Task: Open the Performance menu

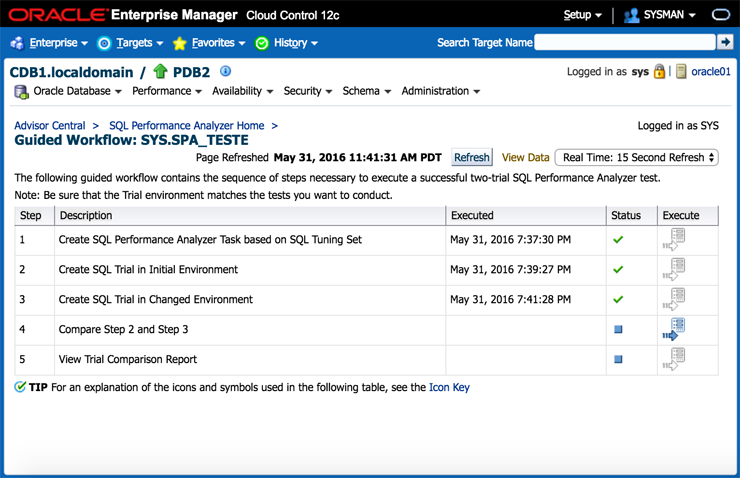Action: point(167,91)
